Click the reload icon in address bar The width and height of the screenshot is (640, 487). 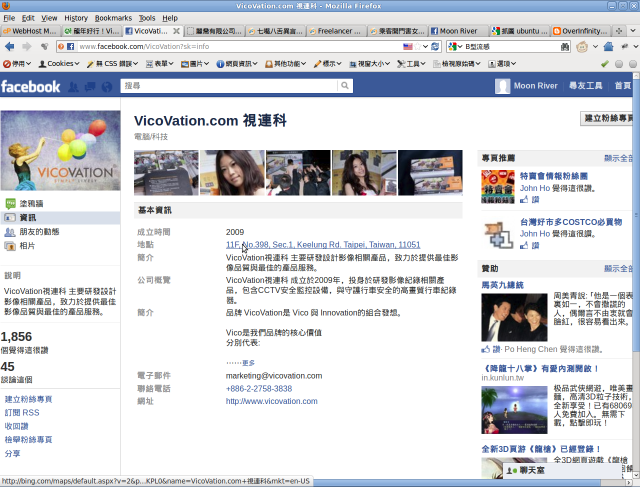[x=435, y=47]
